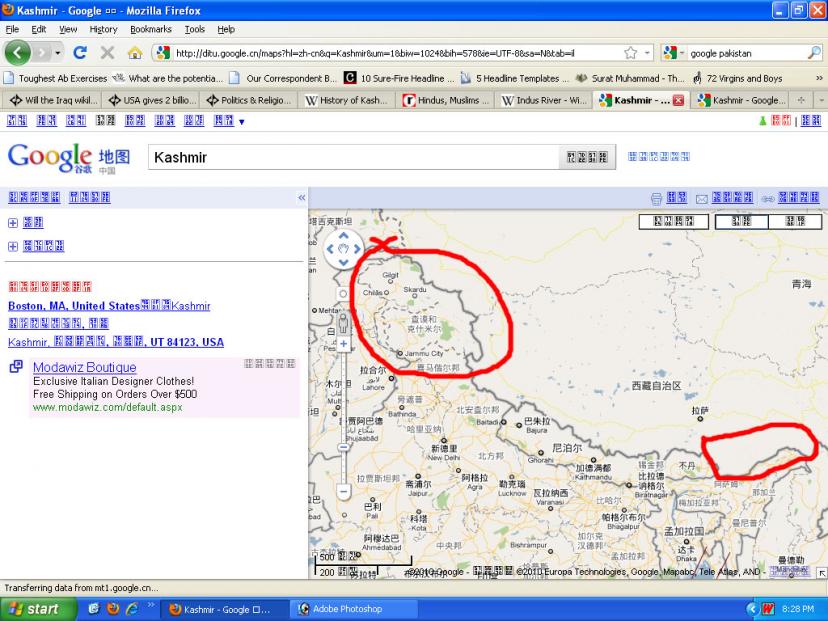Open the File menu
828x621 pixels.
pyautogui.click(x=12, y=30)
